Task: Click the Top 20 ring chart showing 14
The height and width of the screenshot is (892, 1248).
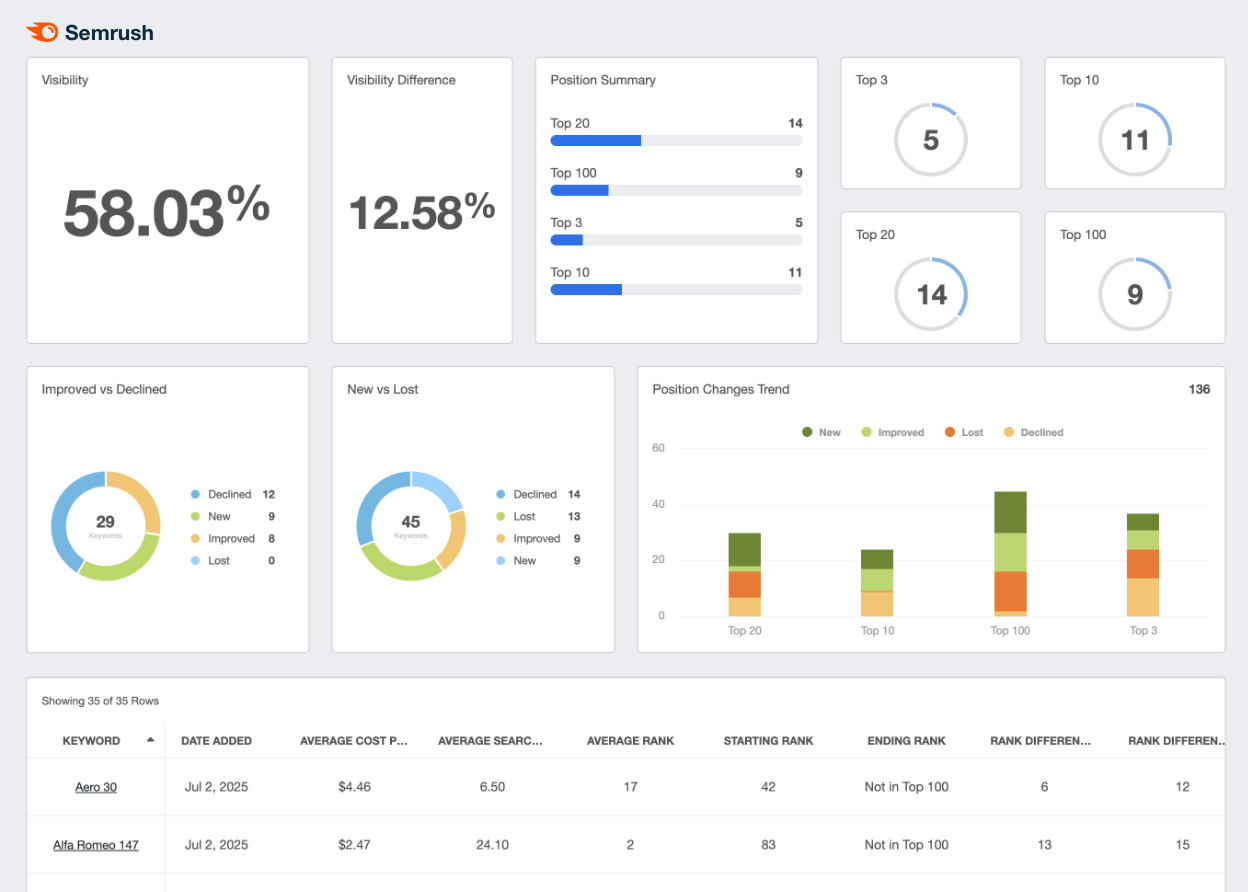Action: tap(930, 294)
